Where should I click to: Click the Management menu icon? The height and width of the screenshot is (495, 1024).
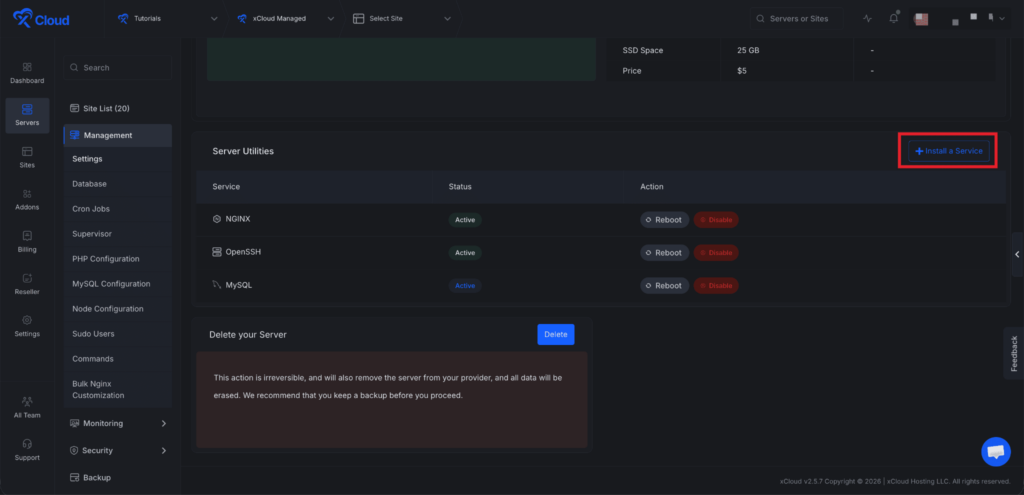tap(75, 135)
